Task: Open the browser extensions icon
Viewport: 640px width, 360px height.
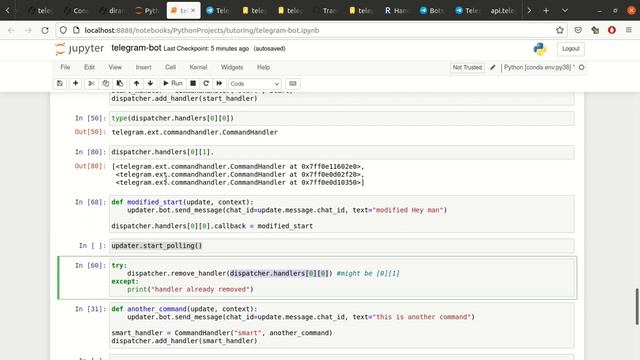Action: click(x=595, y=30)
